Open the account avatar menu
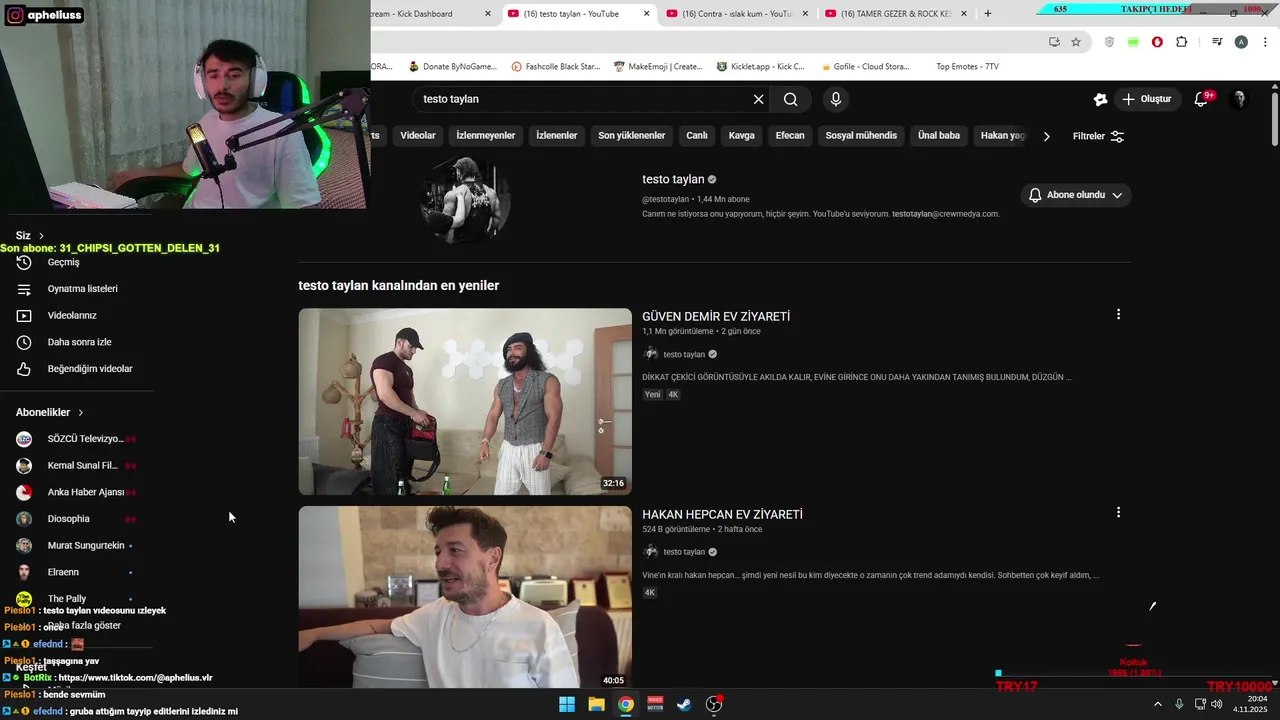 point(1239,99)
